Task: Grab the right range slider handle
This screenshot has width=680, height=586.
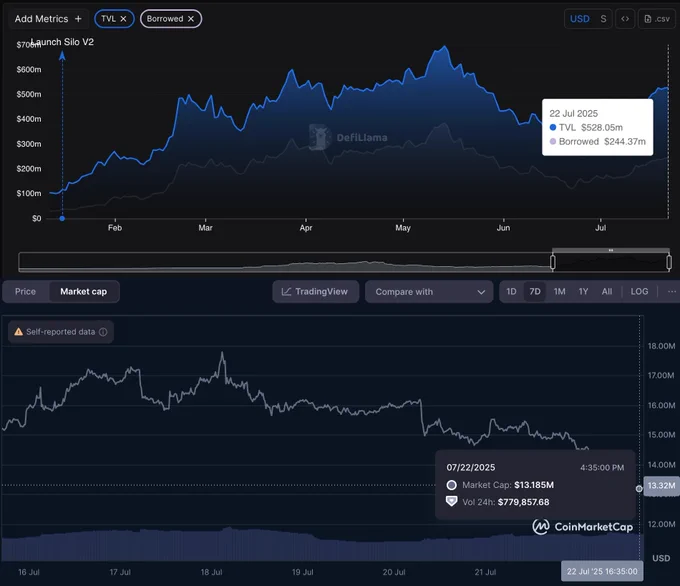Action: point(669,262)
